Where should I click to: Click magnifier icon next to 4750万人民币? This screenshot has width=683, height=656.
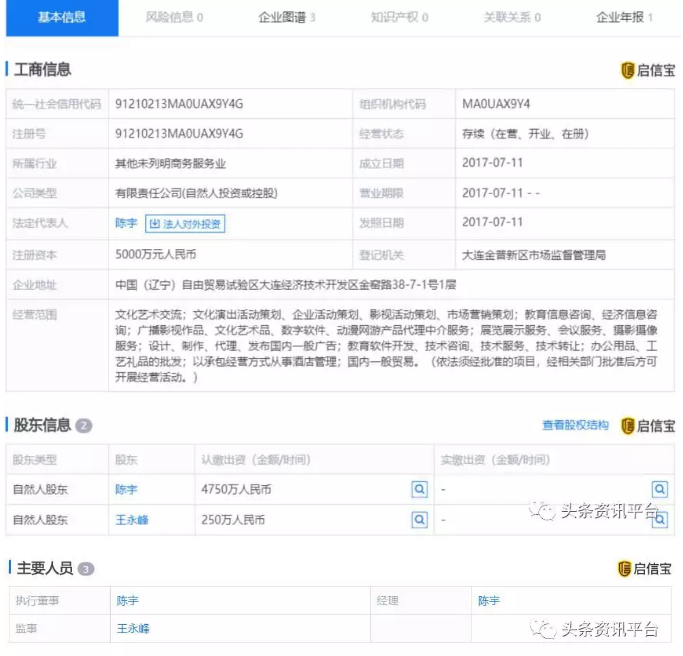[x=419, y=490]
